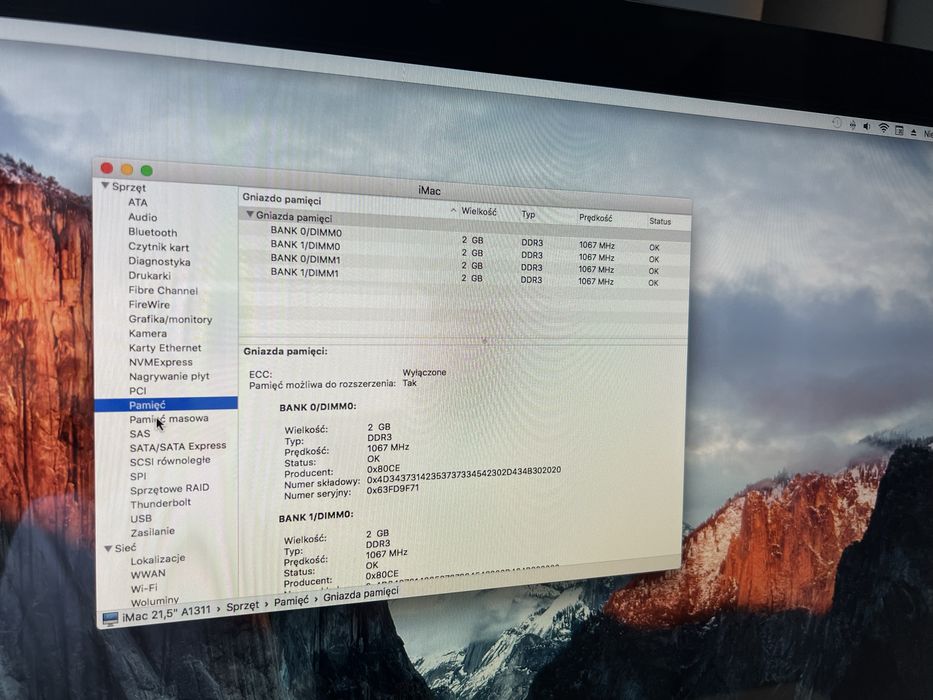This screenshot has width=933, height=700.
Task: Select Diagnostyka in the sidebar
Action: point(159,261)
